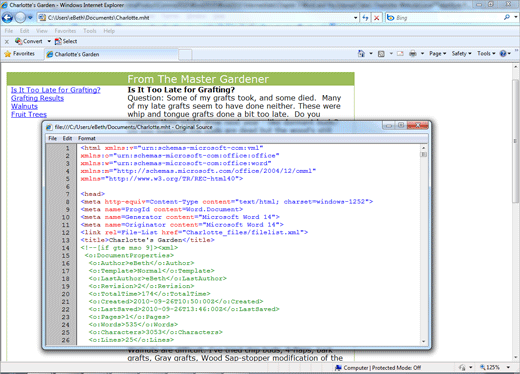Viewport: 520px width, 374px height.
Task: Click the red Stop loading icon
Action: [x=377, y=18]
